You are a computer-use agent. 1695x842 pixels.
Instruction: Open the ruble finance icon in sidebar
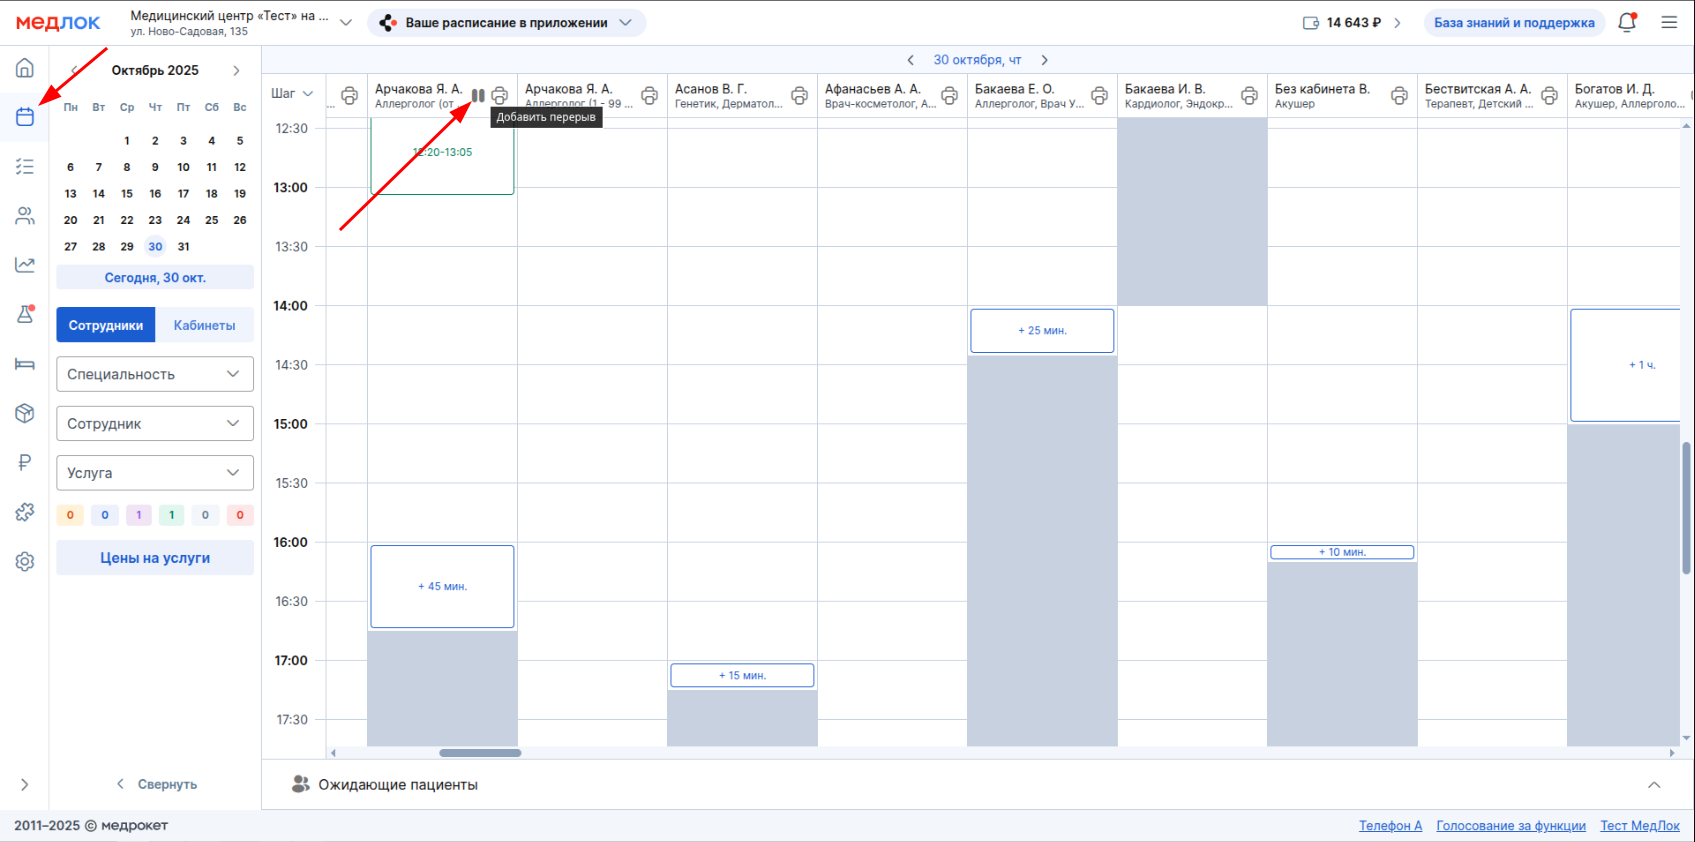25,462
